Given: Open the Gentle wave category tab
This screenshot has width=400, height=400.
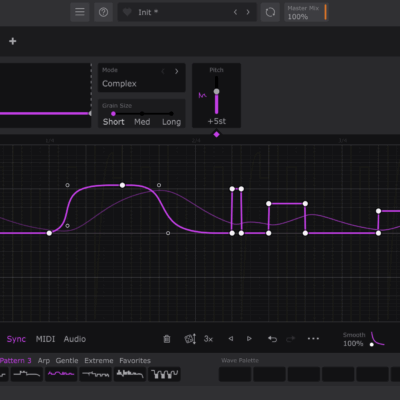Looking at the screenshot, I should (67, 361).
